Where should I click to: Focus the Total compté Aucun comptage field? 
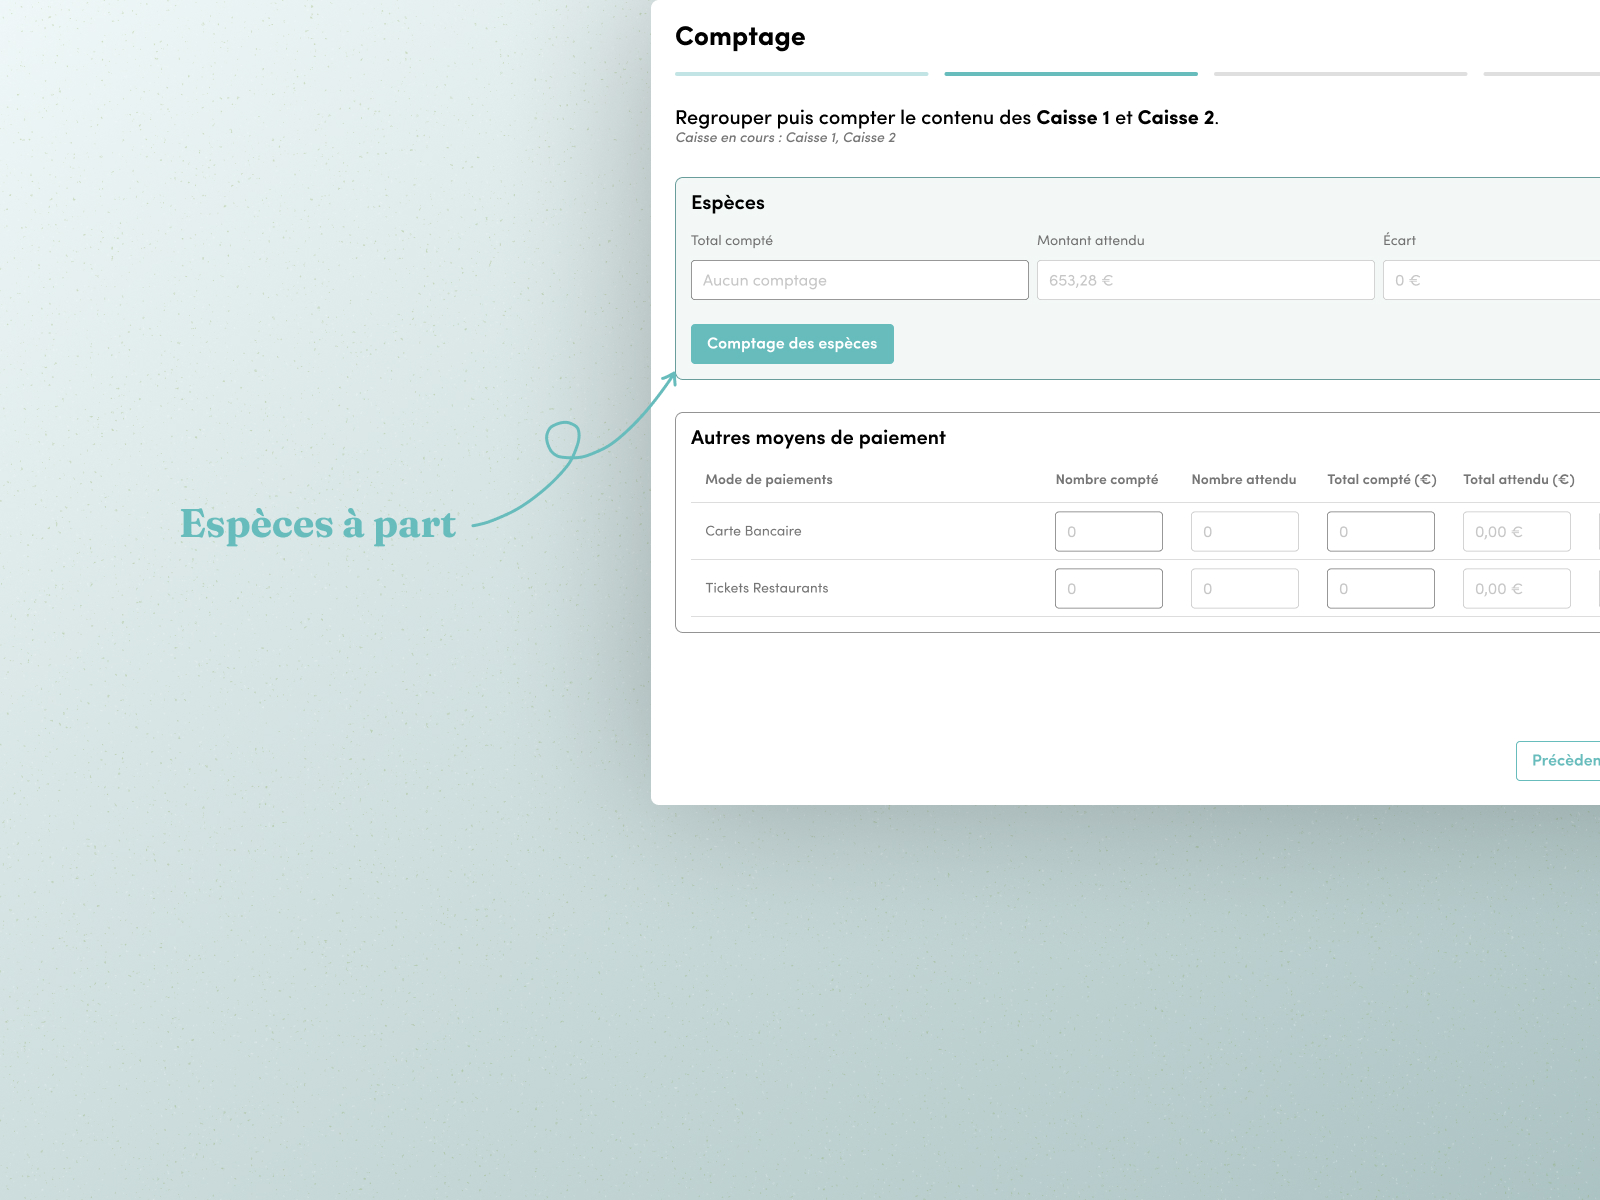[x=860, y=280]
